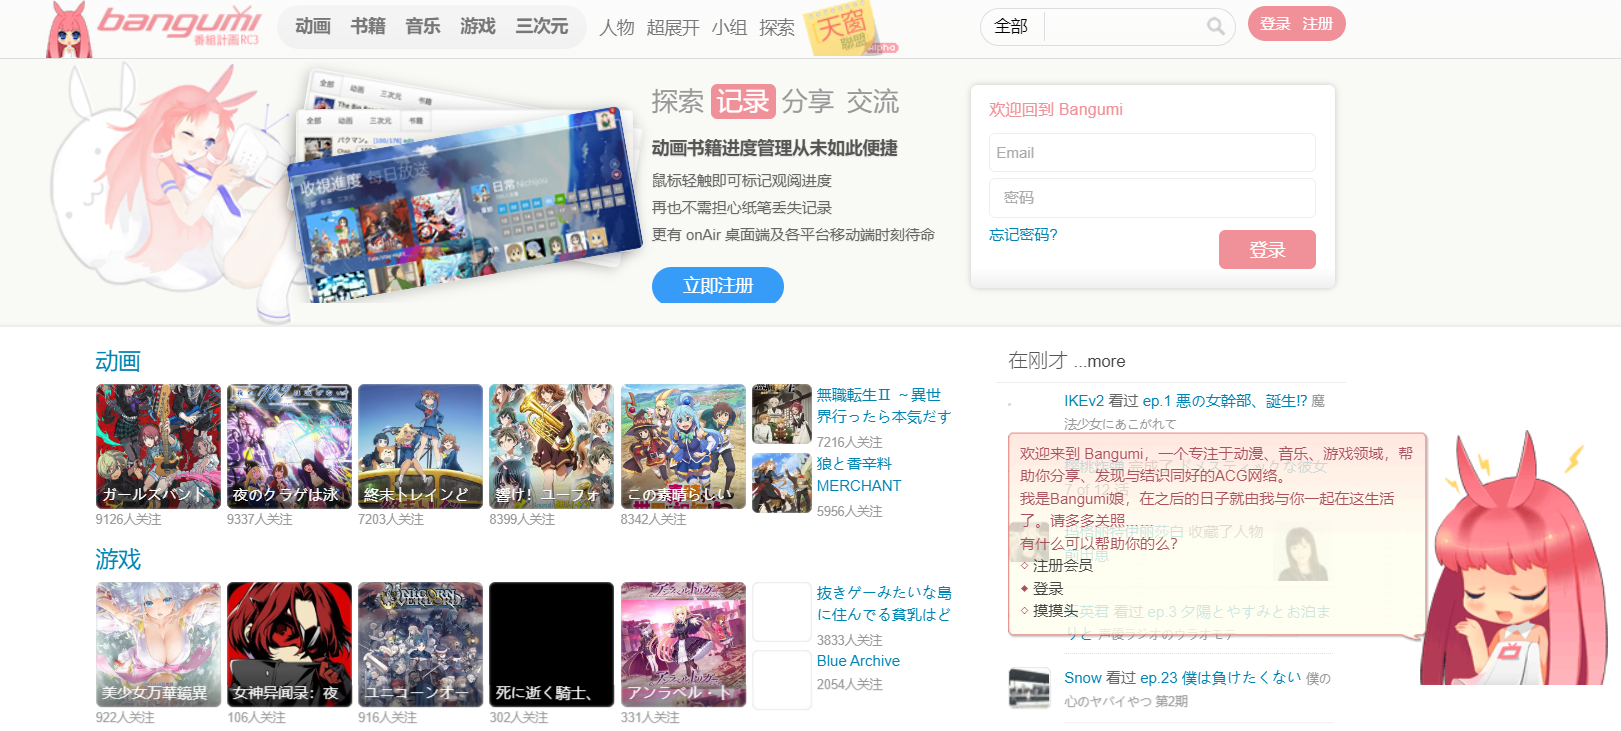The width and height of the screenshot is (1621, 731).
Task: Open the 女神异闻录: 夜 game cover
Action: (289, 644)
